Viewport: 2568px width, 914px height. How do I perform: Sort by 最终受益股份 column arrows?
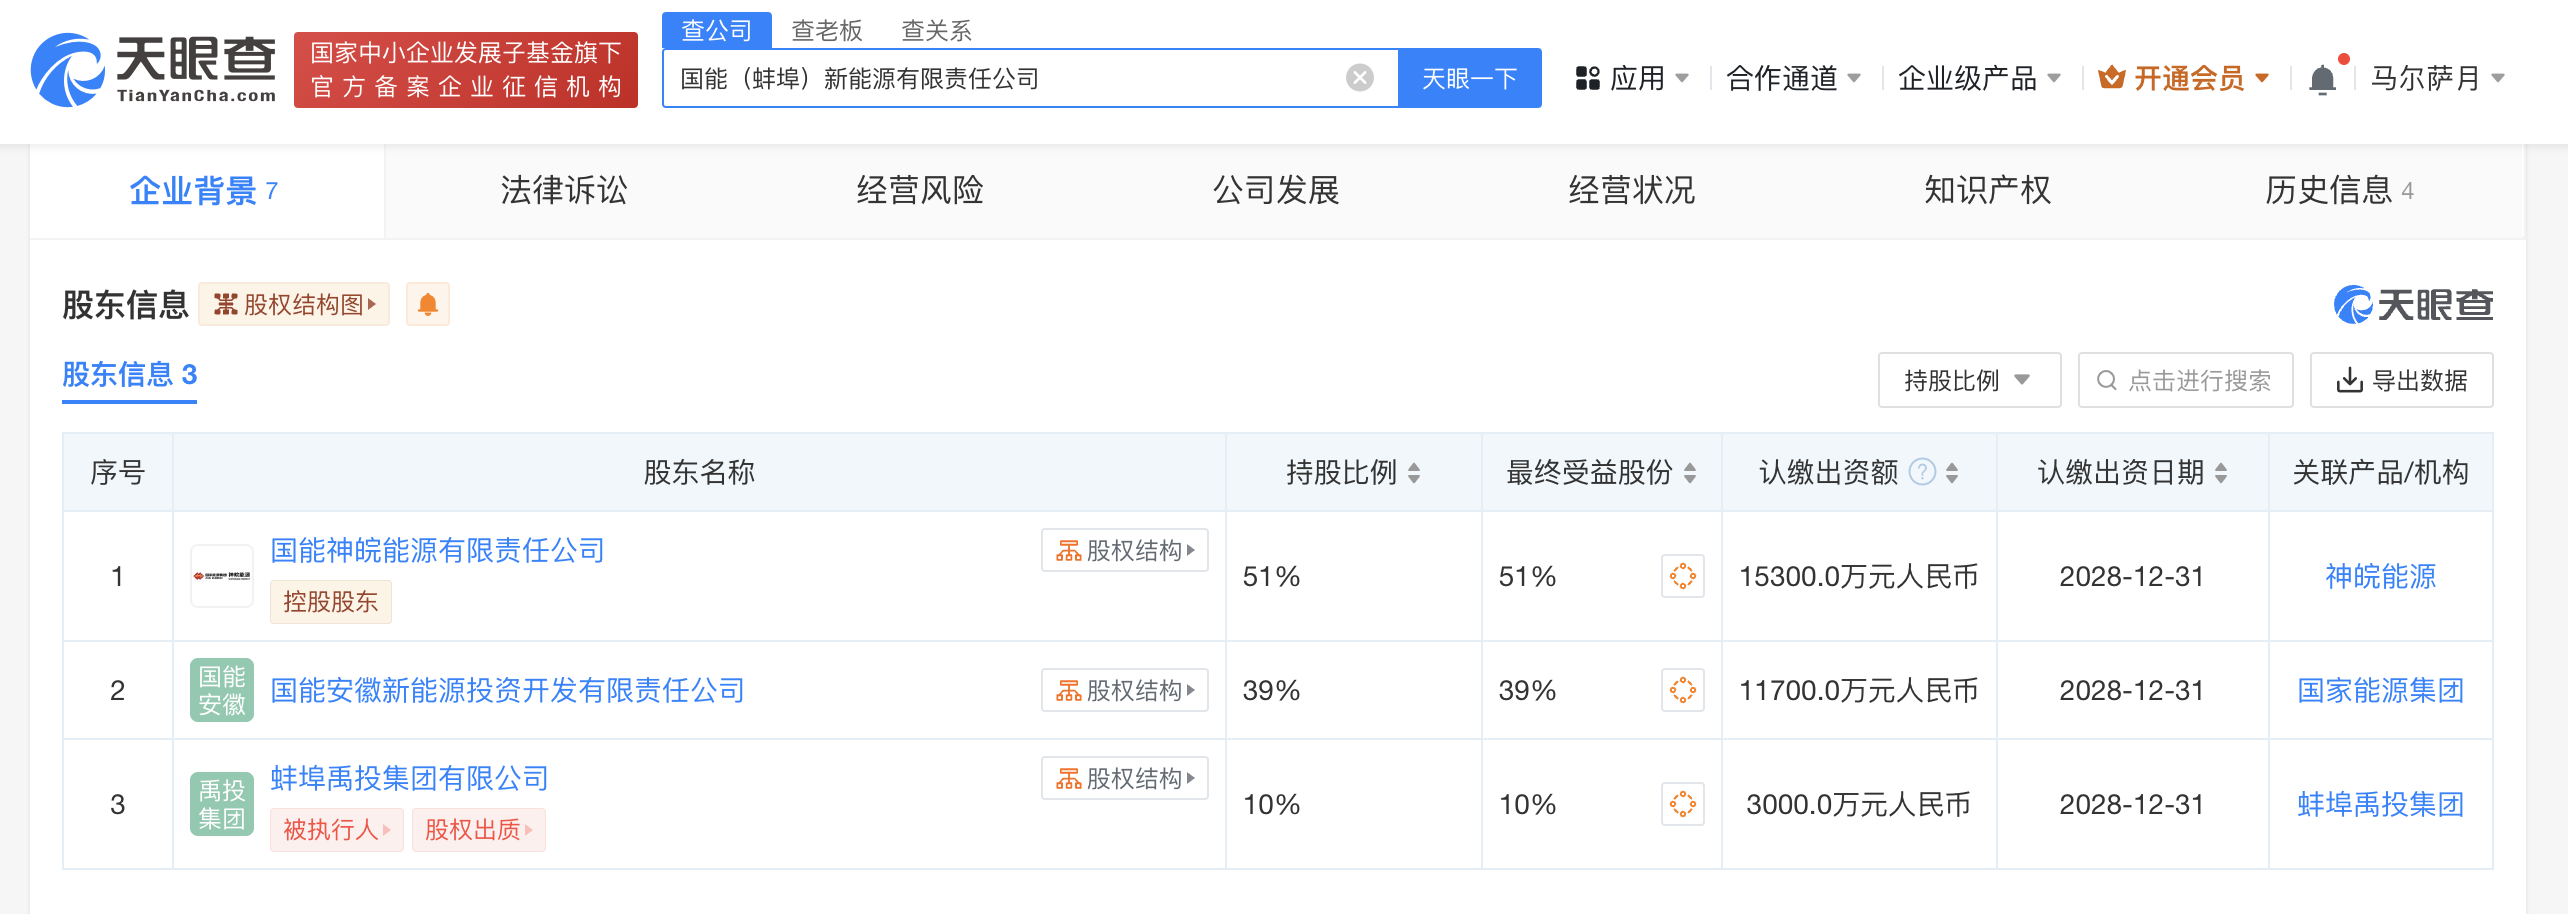click(x=1690, y=473)
